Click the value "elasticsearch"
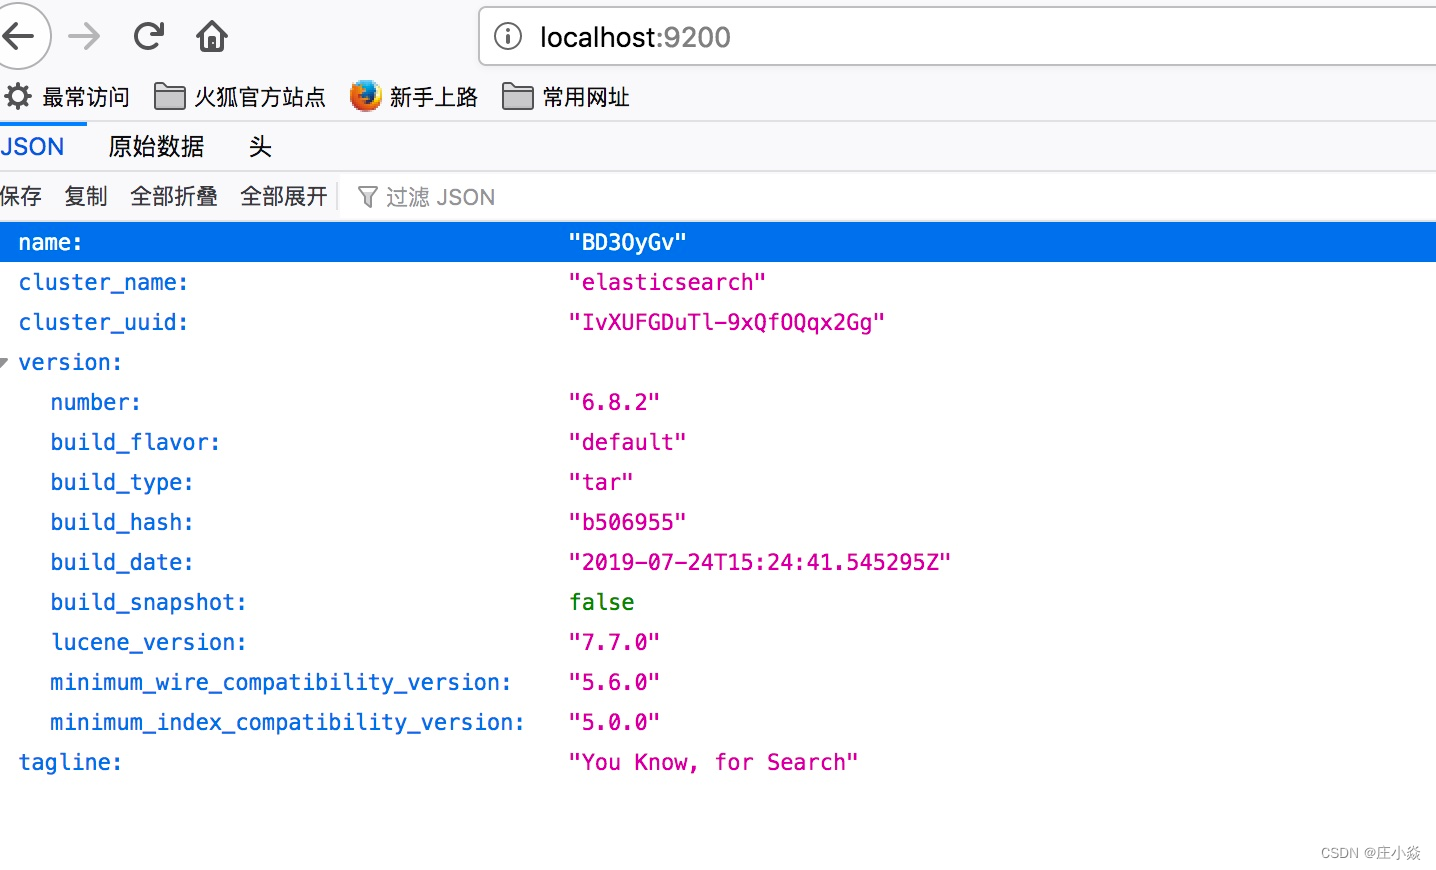 click(667, 282)
